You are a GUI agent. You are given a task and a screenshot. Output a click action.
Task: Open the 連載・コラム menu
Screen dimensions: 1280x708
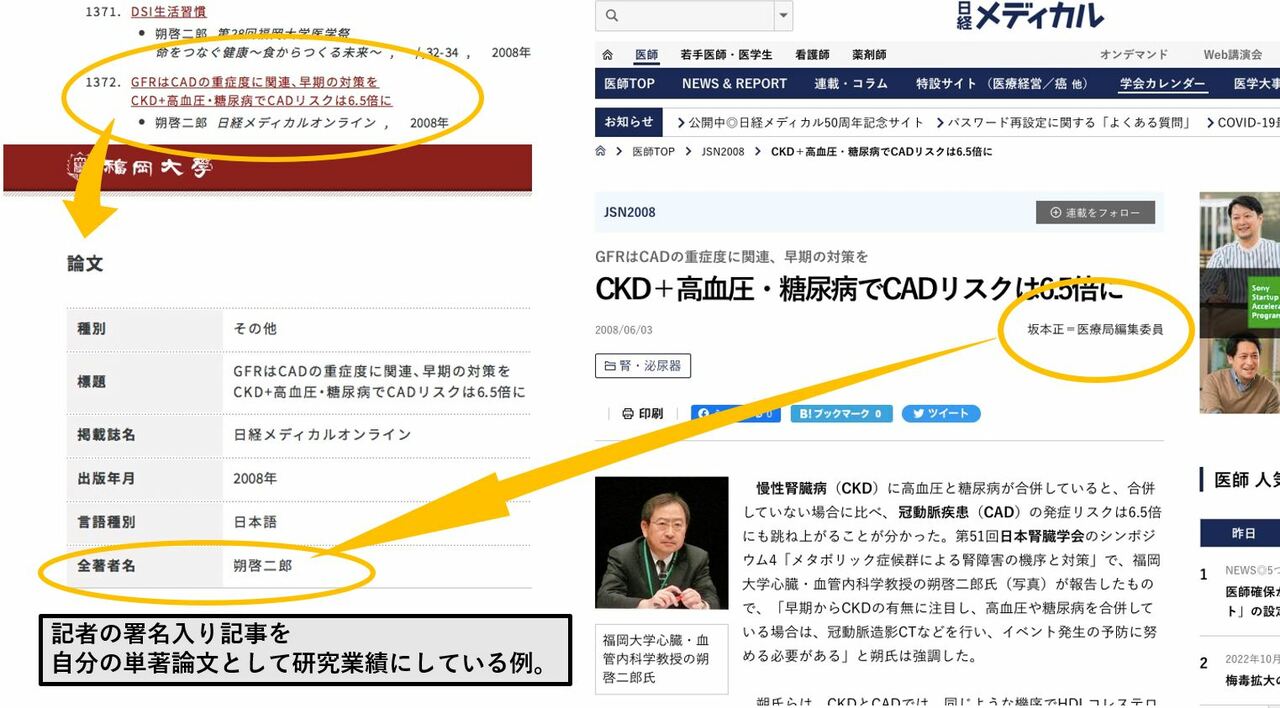(x=851, y=84)
